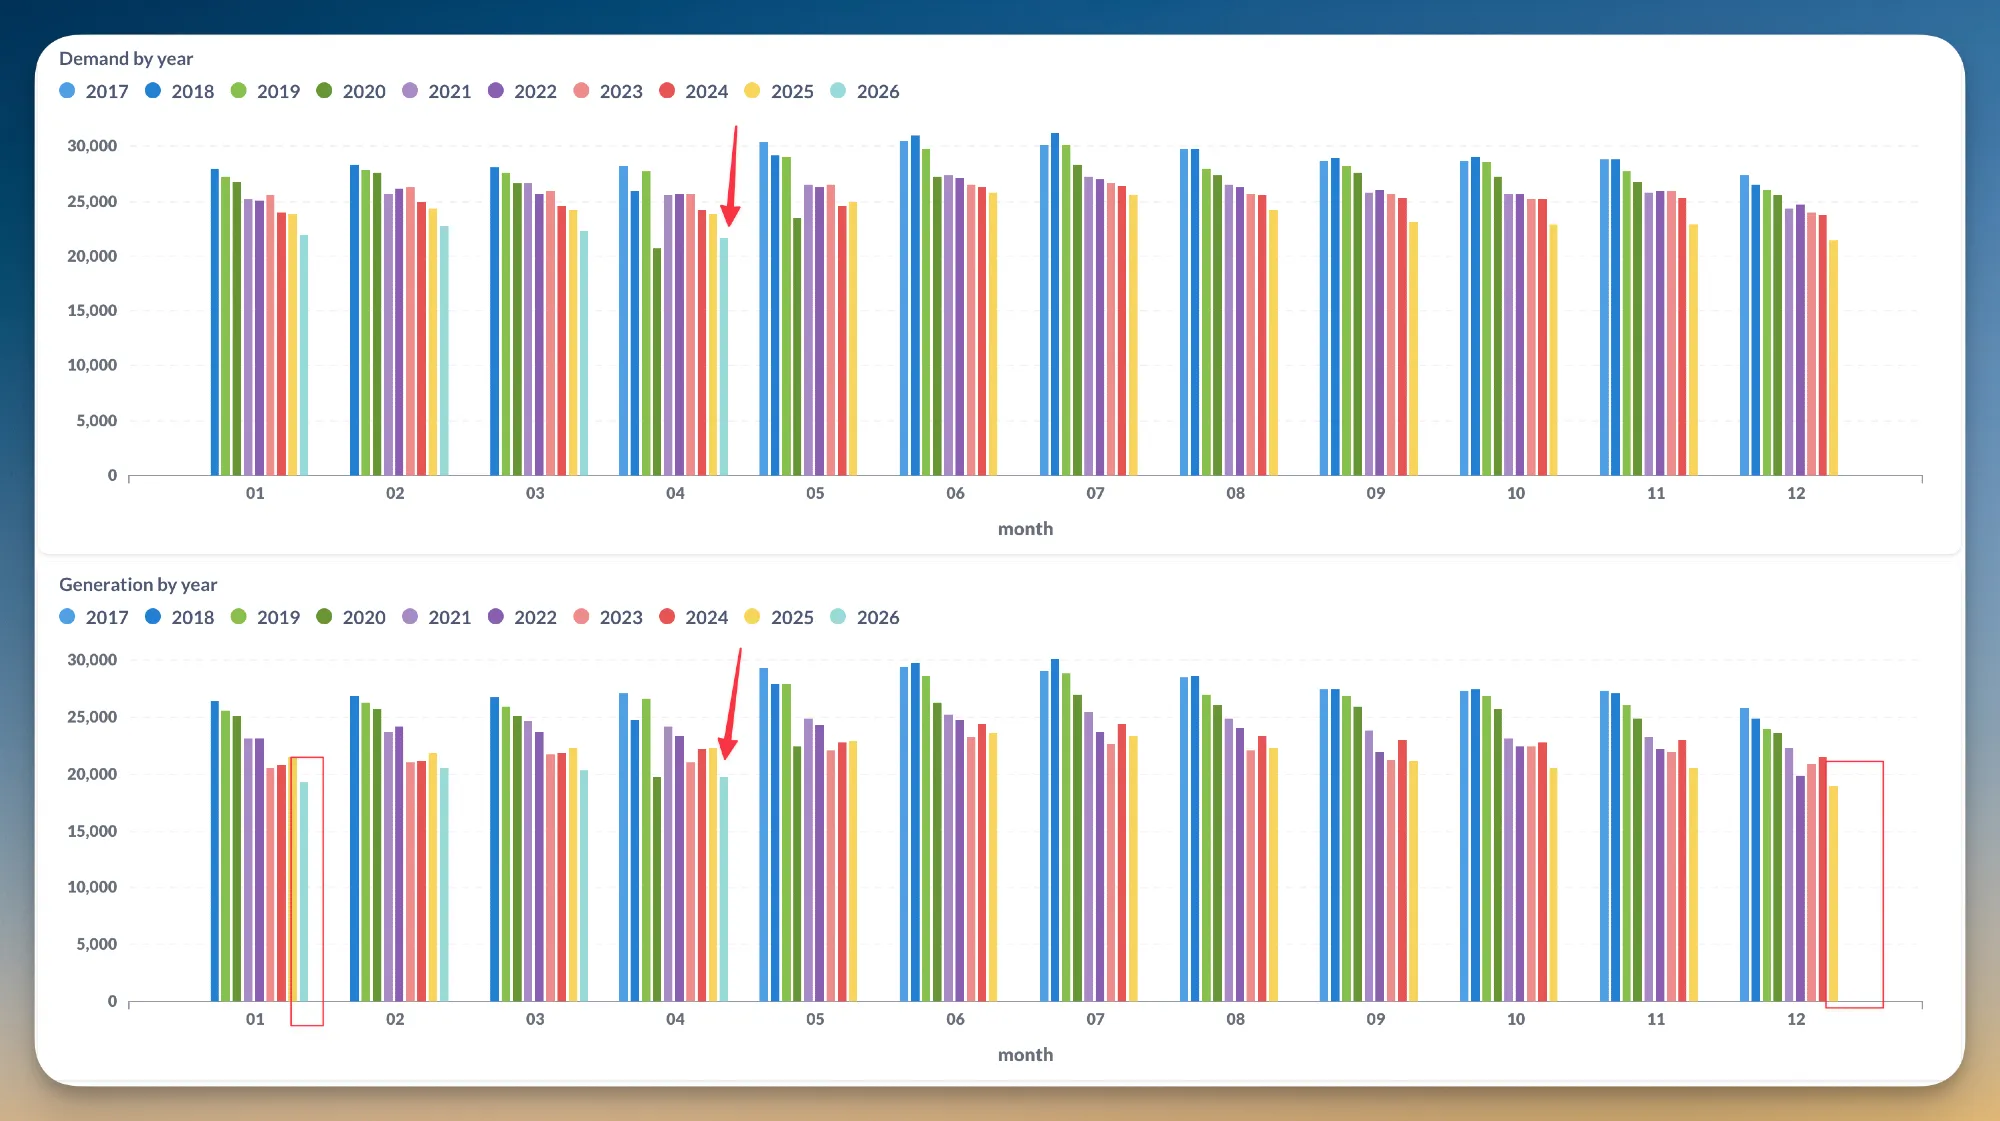Toggle 2018 series in Generation by year legend

pos(180,617)
